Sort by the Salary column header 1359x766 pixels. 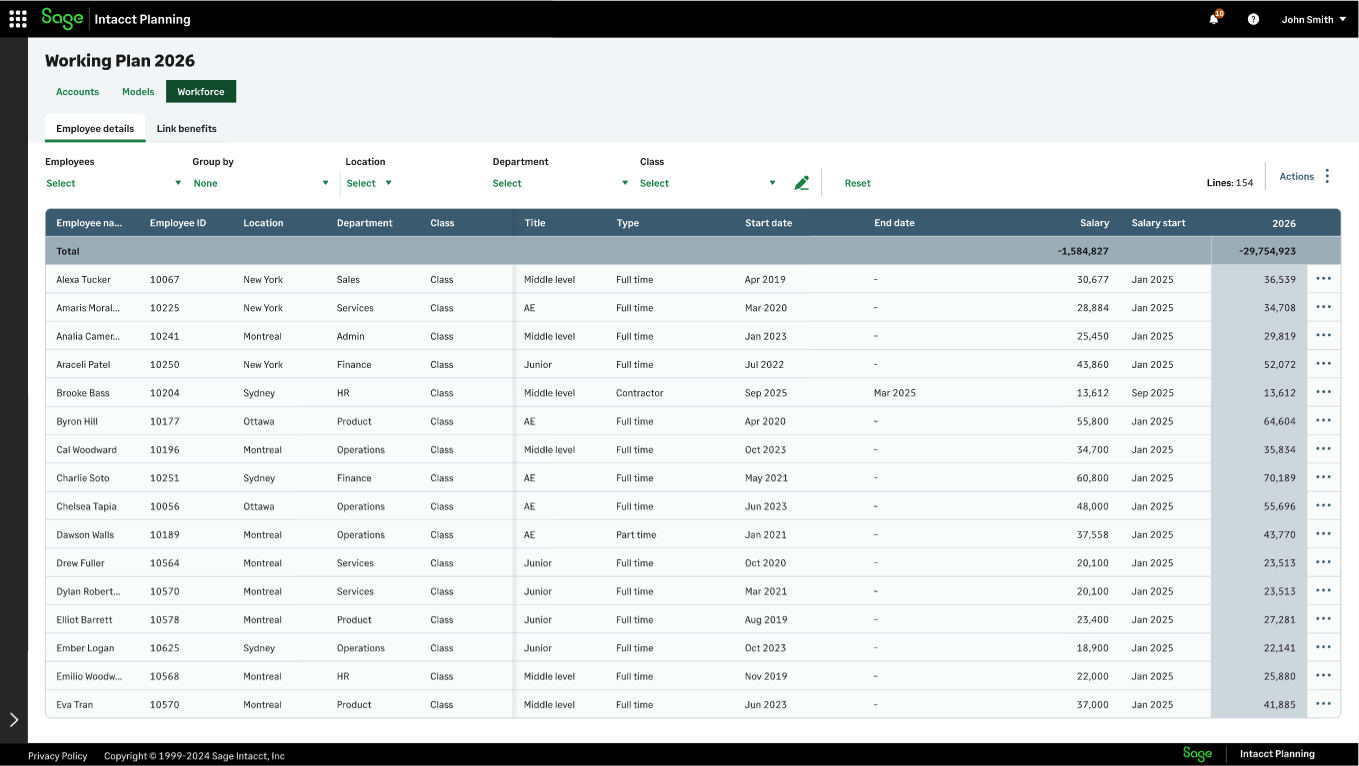(1094, 223)
